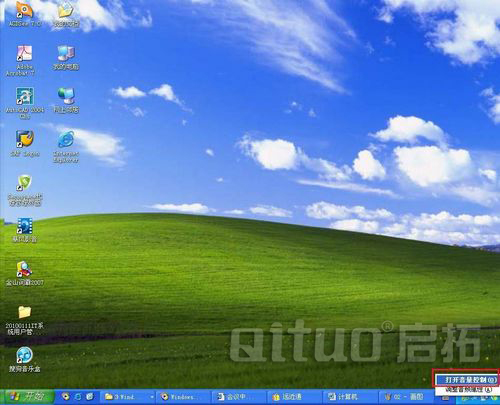Screen dimensions: 500x405
Task: Switch to the 02 - 画图 Paint taskbar window
Action: [407, 397]
